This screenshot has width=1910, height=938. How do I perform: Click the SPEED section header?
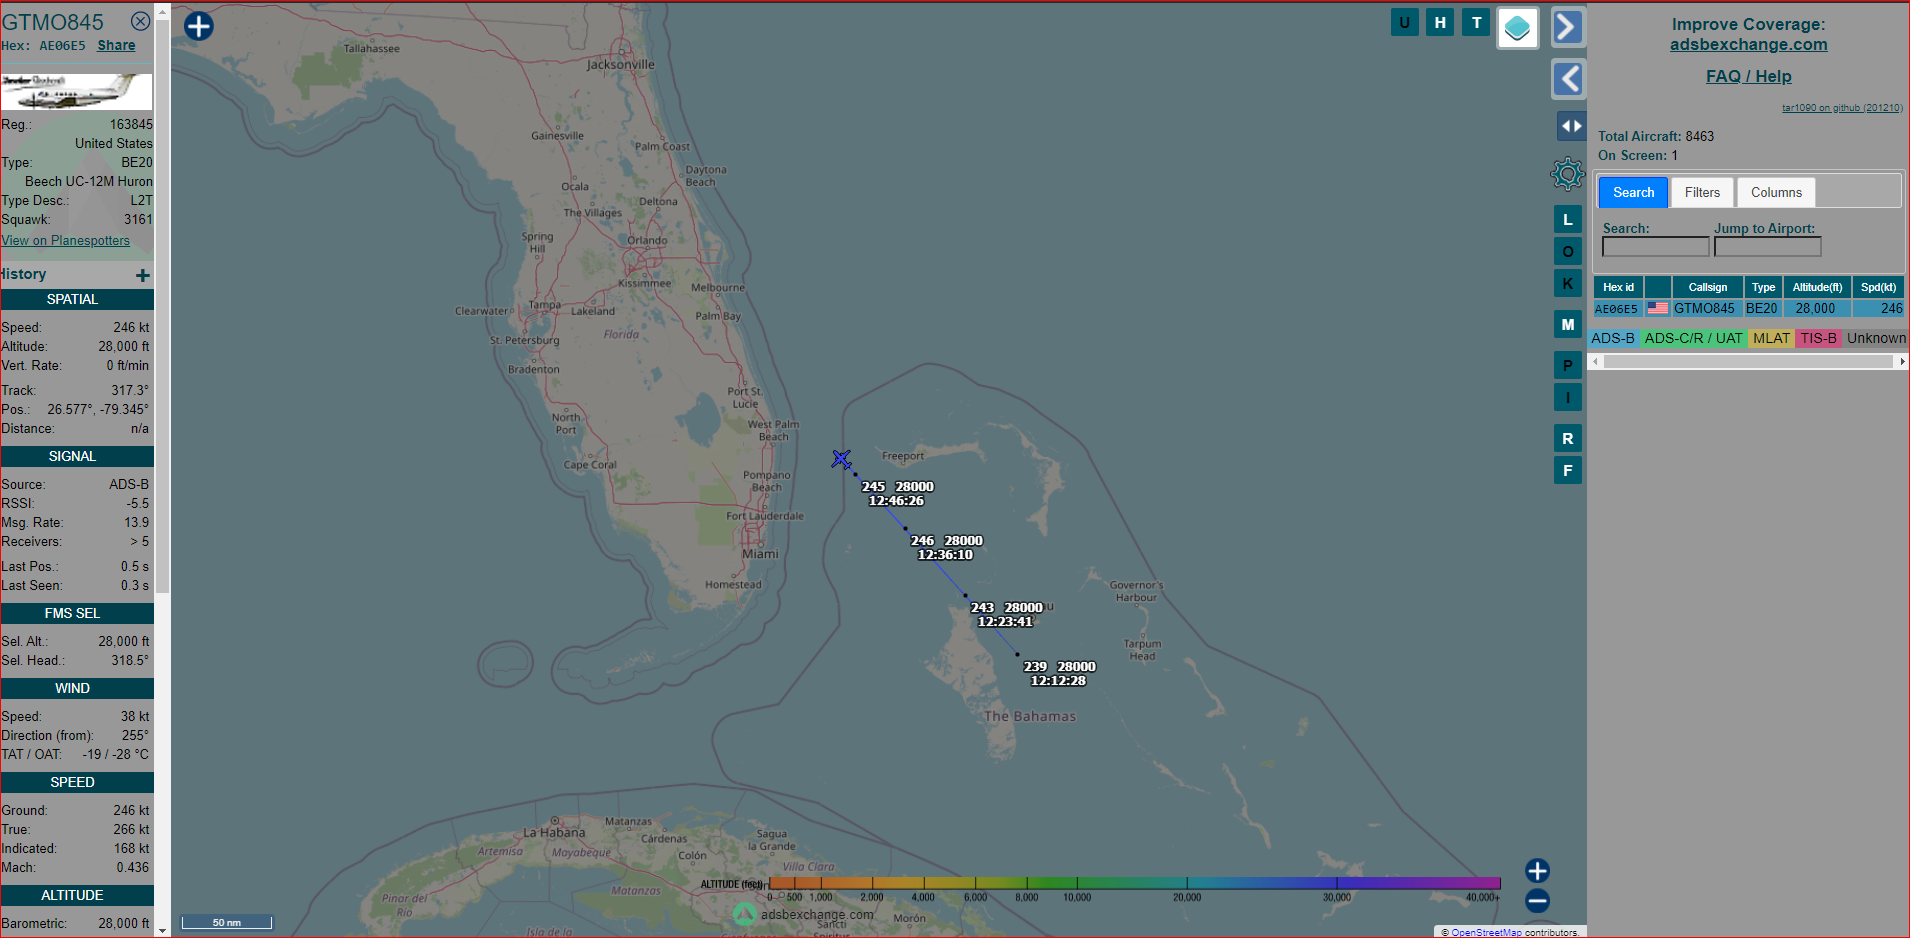pos(77,782)
